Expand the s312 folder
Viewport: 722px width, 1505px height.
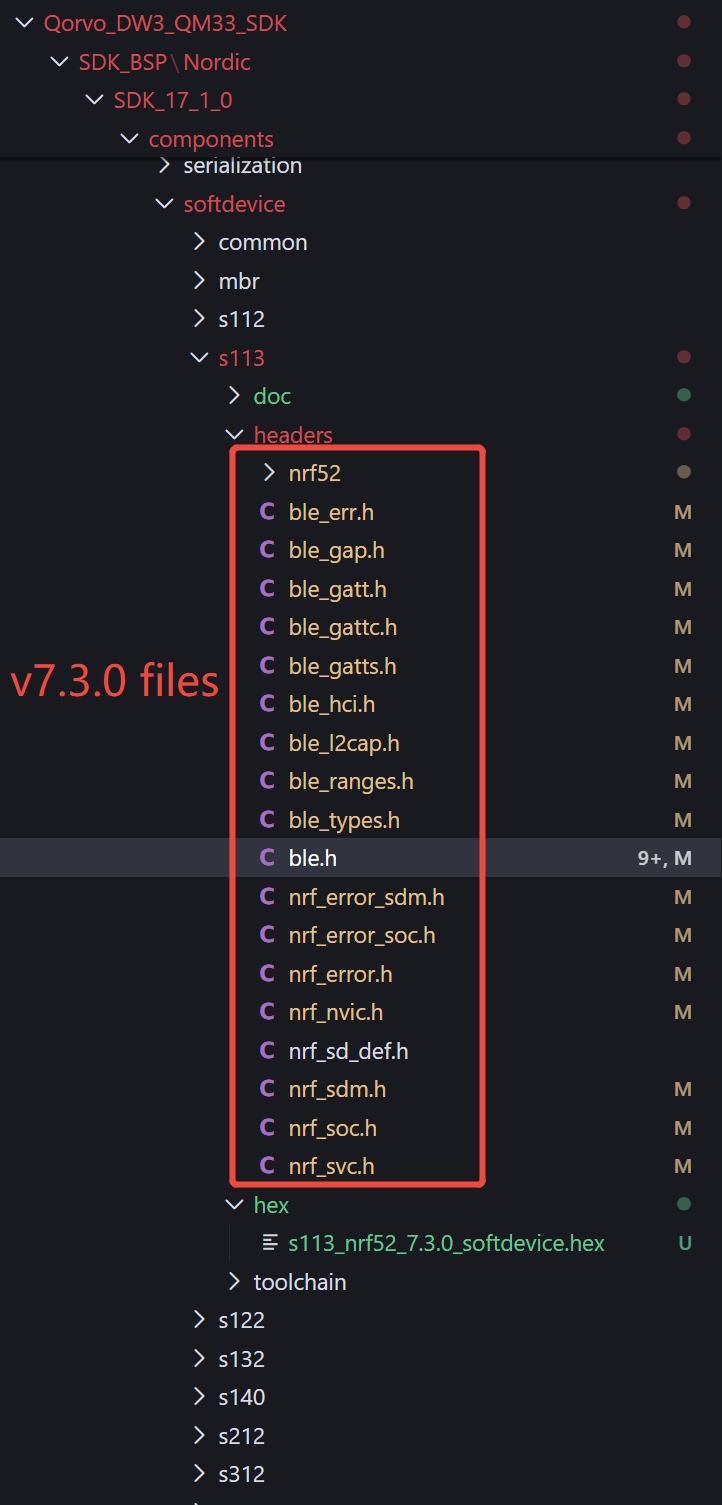point(199,1474)
